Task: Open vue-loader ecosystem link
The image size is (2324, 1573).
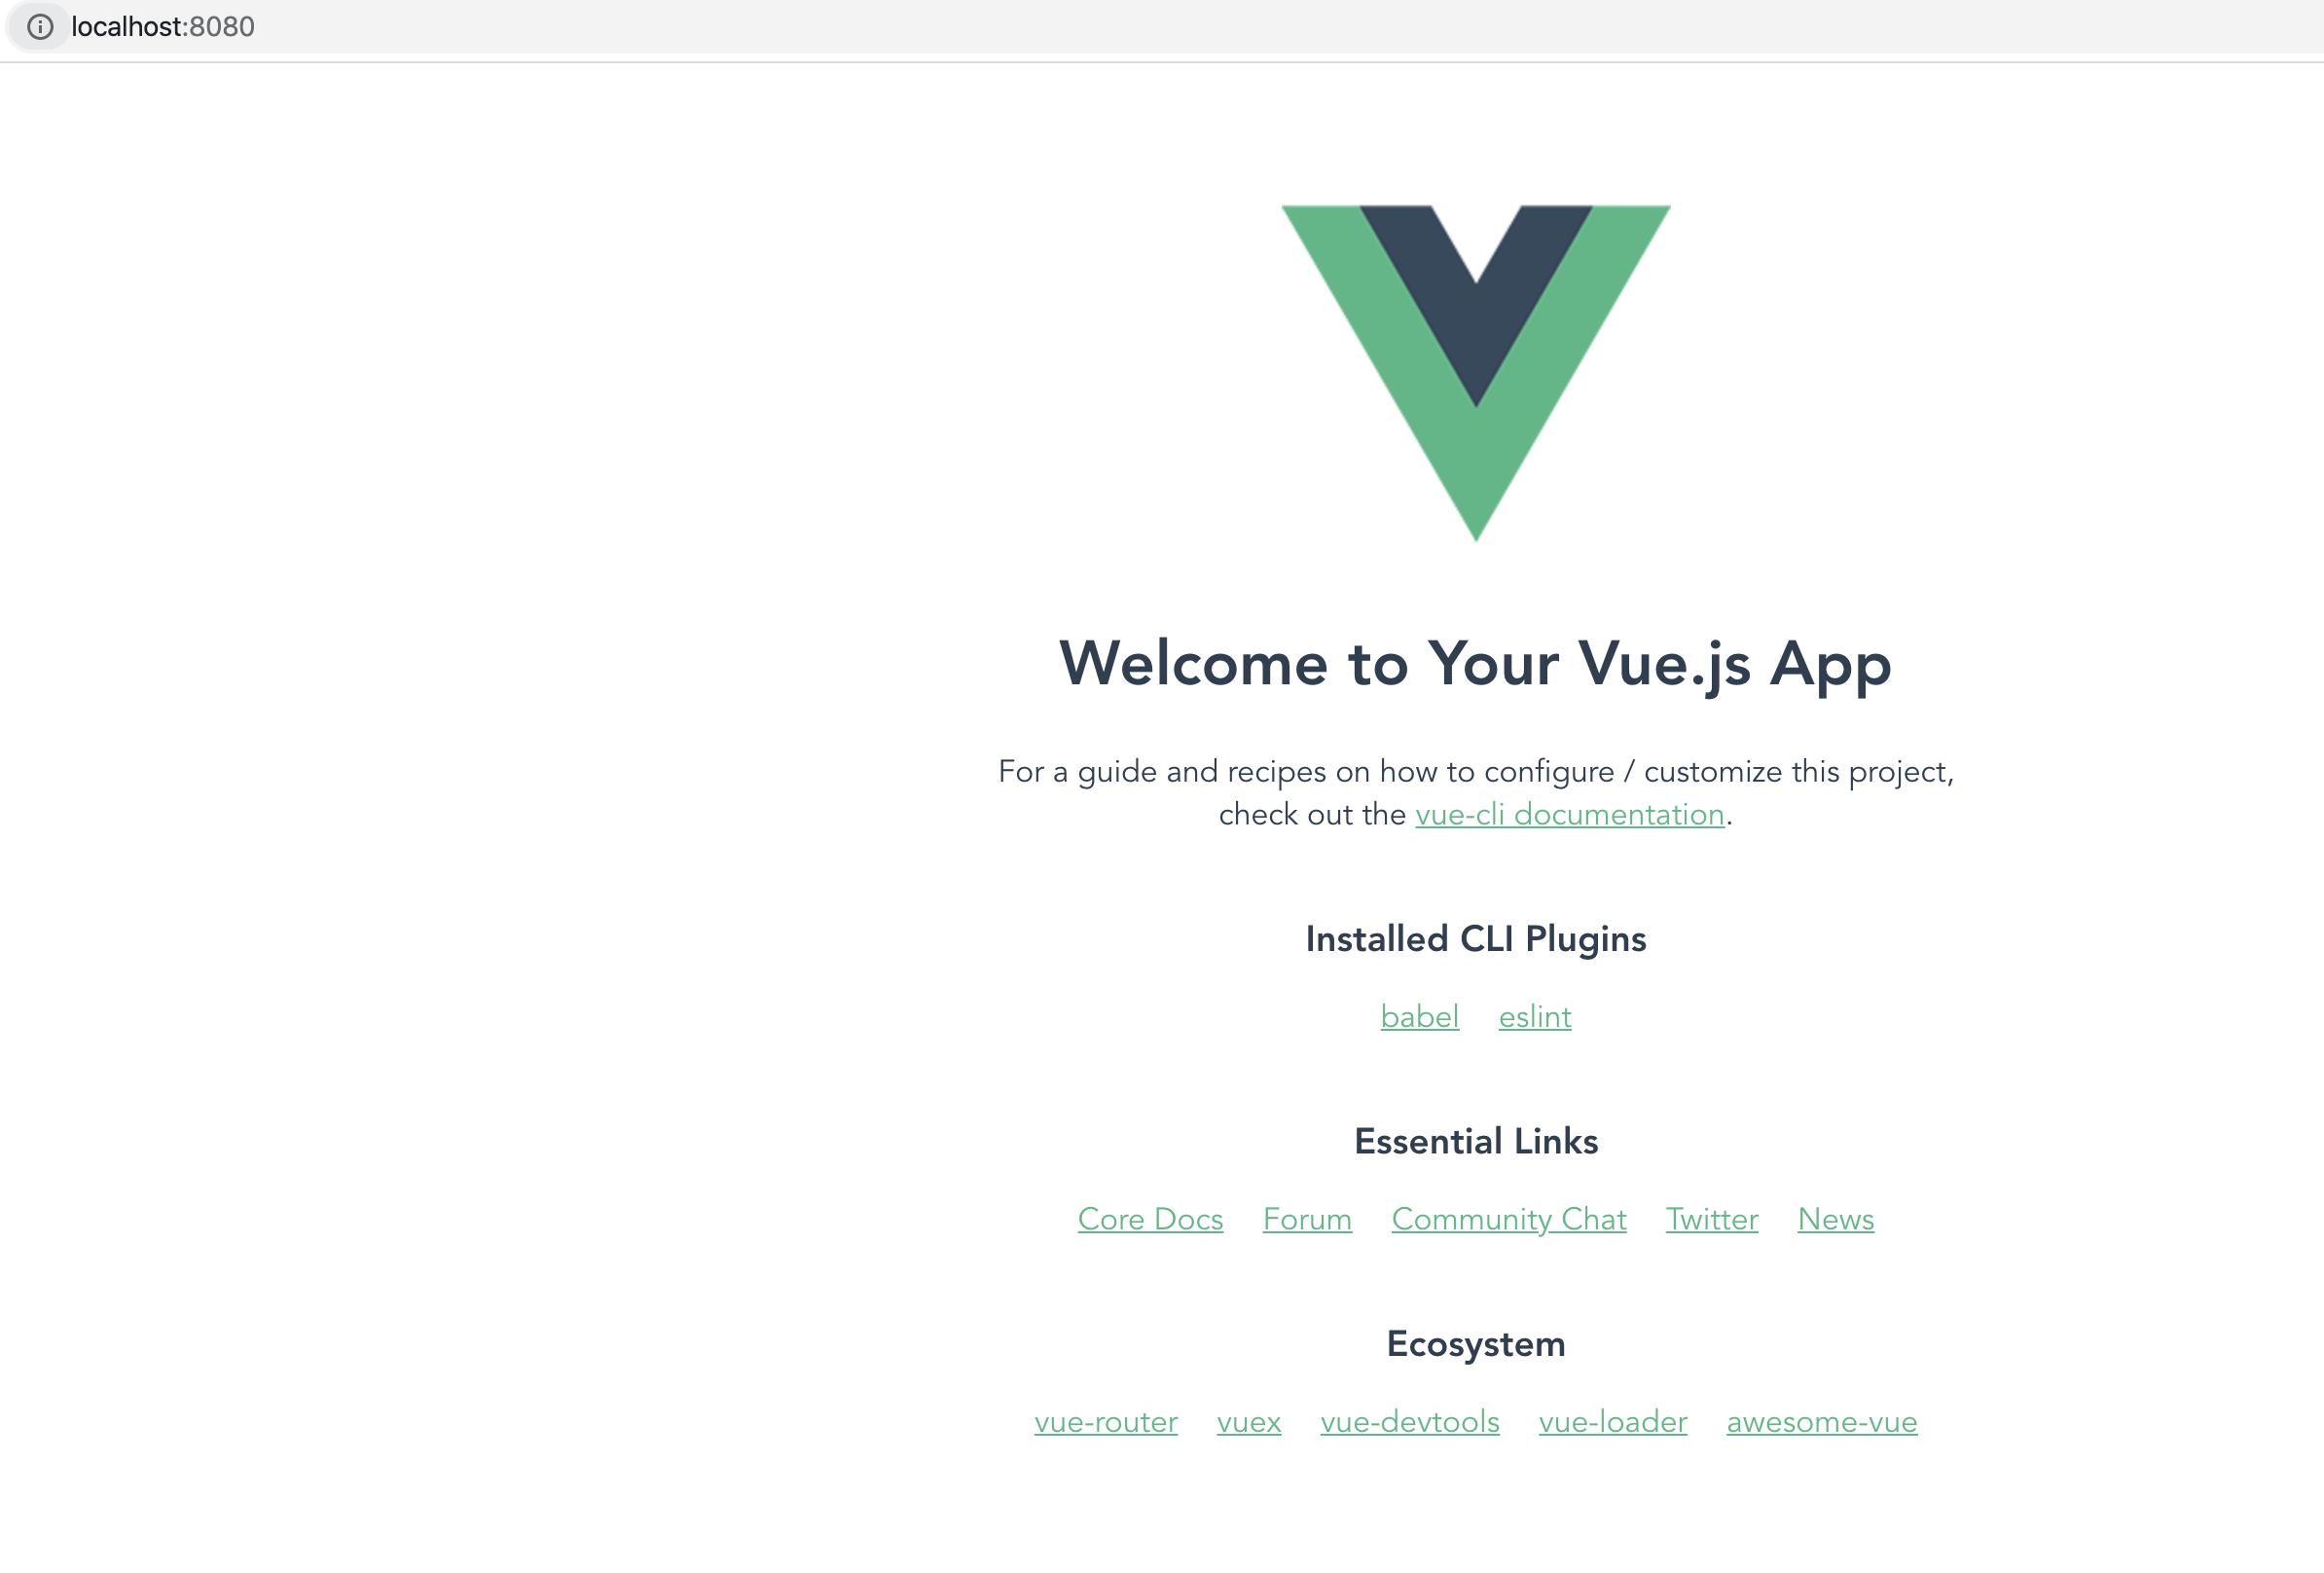Action: (x=1612, y=1422)
